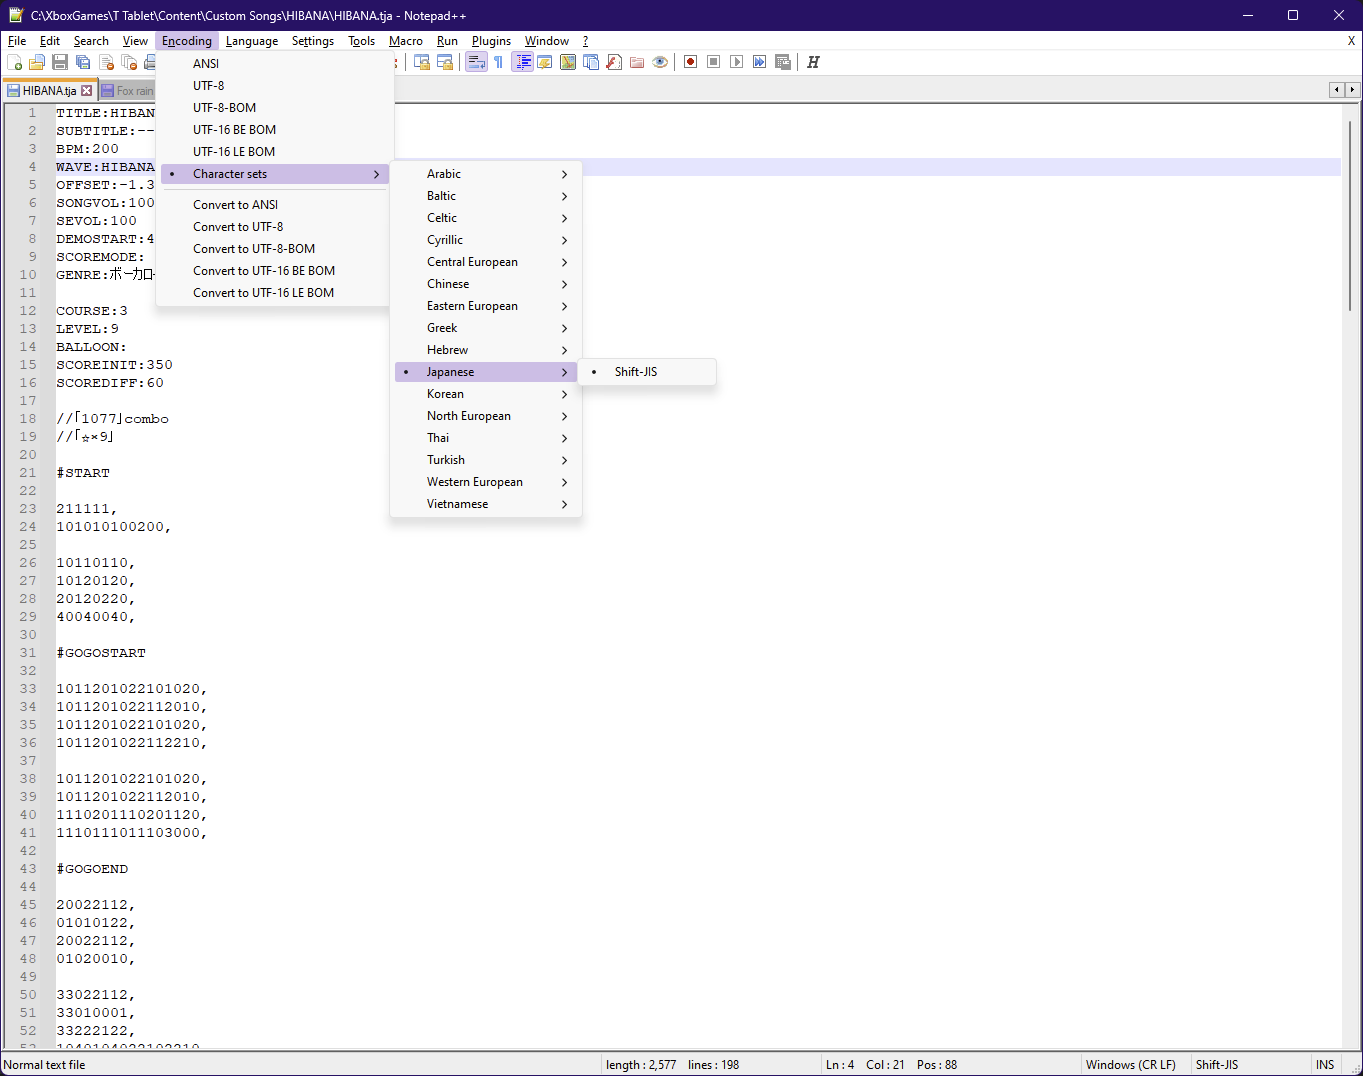
Task: Select the Shift-JIS encoding option
Action: pyautogui.click(x=647, y=372)
